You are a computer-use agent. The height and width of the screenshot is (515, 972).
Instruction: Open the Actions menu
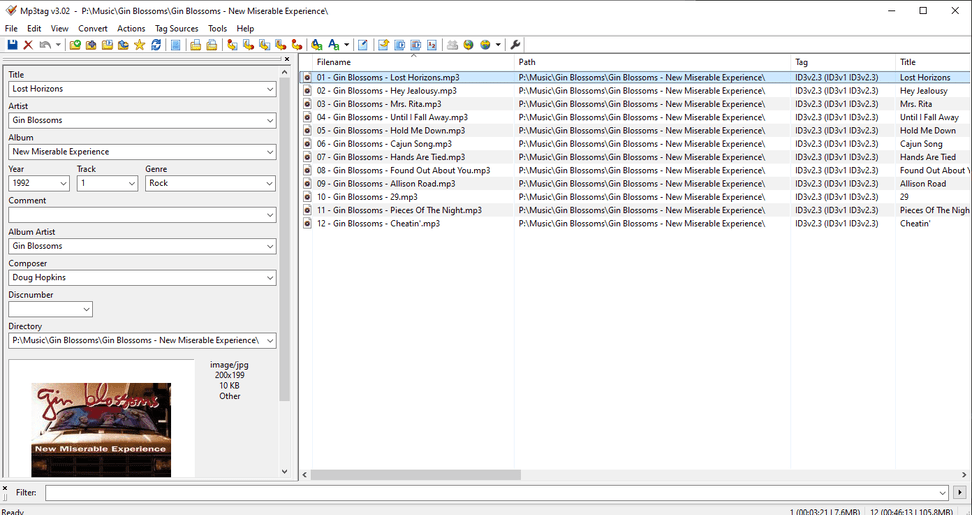(131, 29)
